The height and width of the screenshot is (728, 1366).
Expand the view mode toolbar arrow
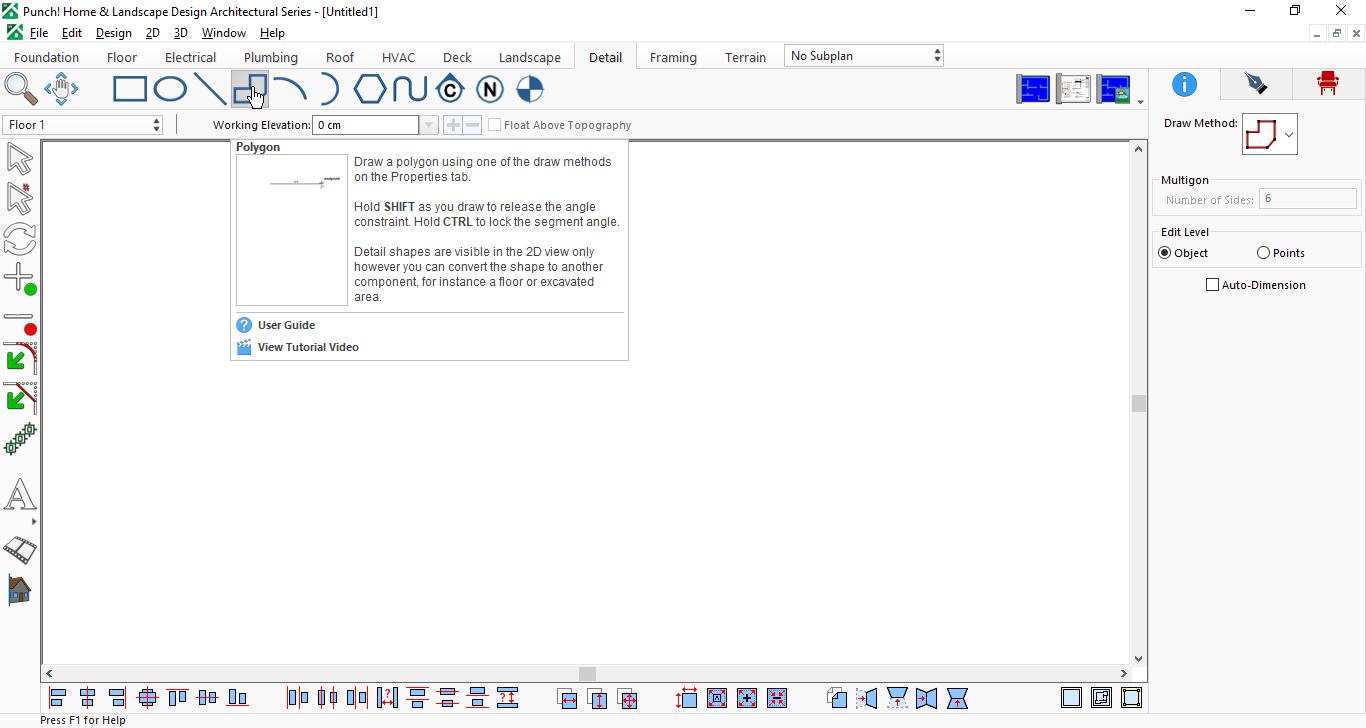point(1141,102)
